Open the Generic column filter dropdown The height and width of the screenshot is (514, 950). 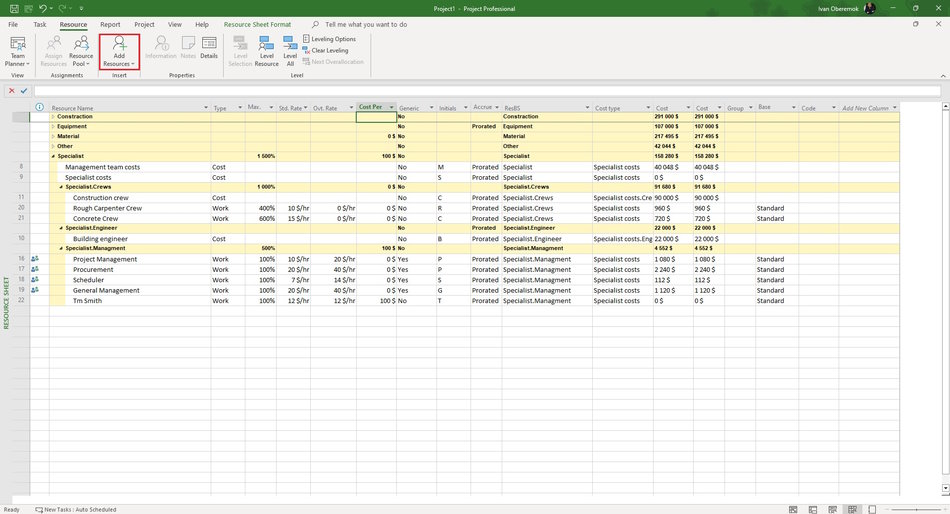tap(431, 108)
